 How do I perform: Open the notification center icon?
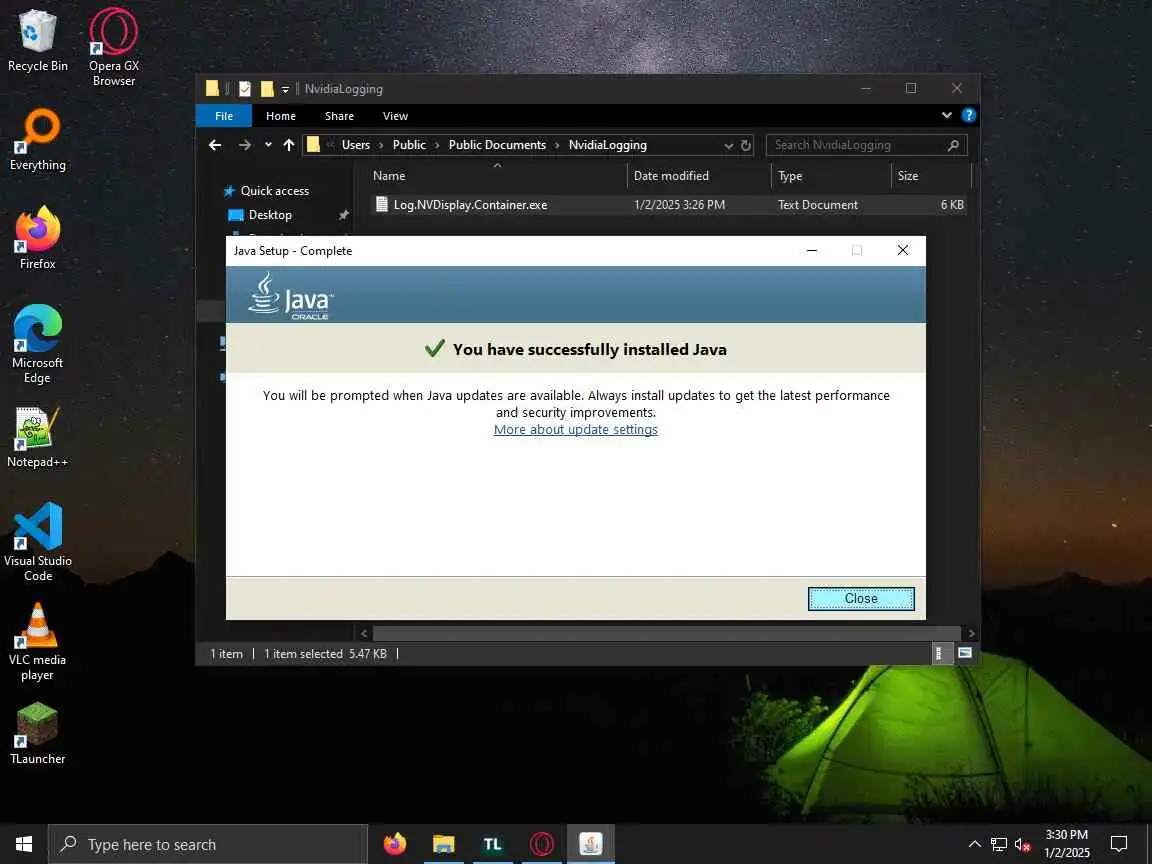click(x=1119, y=844)
